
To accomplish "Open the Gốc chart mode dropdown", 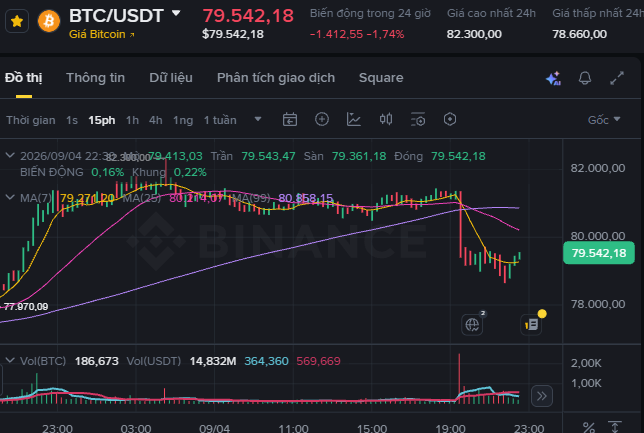I will [604, 120].
